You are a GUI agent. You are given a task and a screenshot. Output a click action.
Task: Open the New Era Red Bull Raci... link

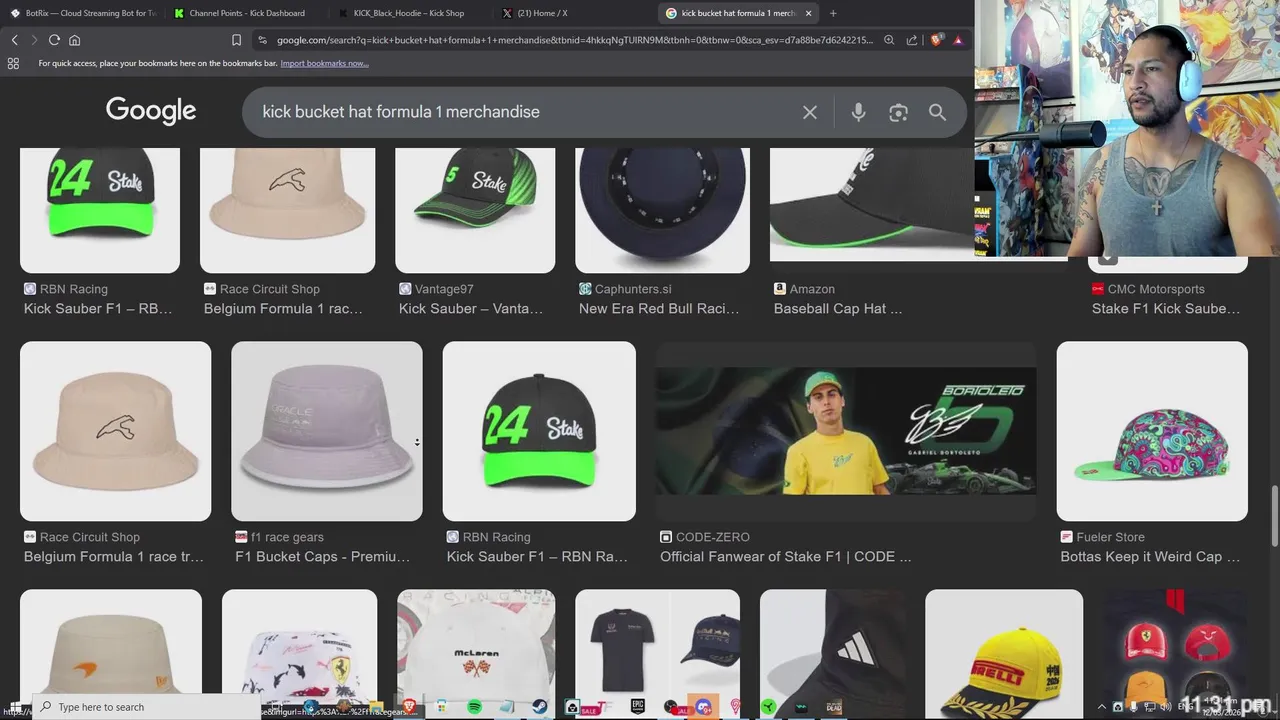[659, 308]
